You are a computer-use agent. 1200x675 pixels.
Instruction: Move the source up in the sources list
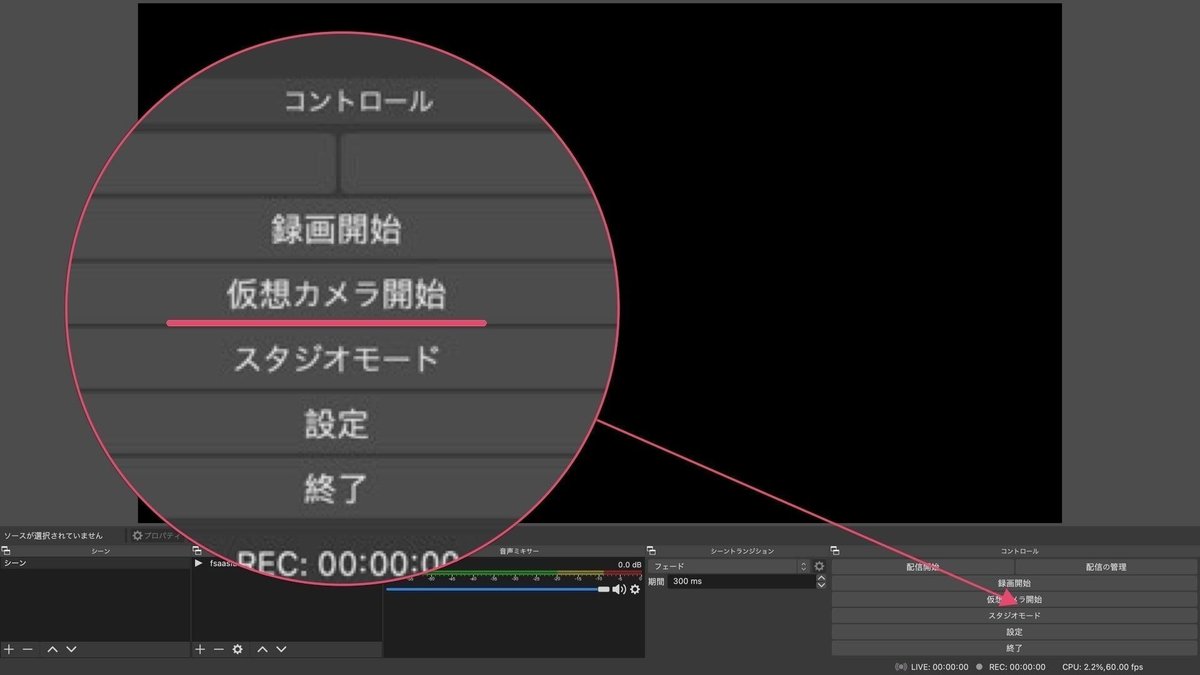[x=262, y=649]
